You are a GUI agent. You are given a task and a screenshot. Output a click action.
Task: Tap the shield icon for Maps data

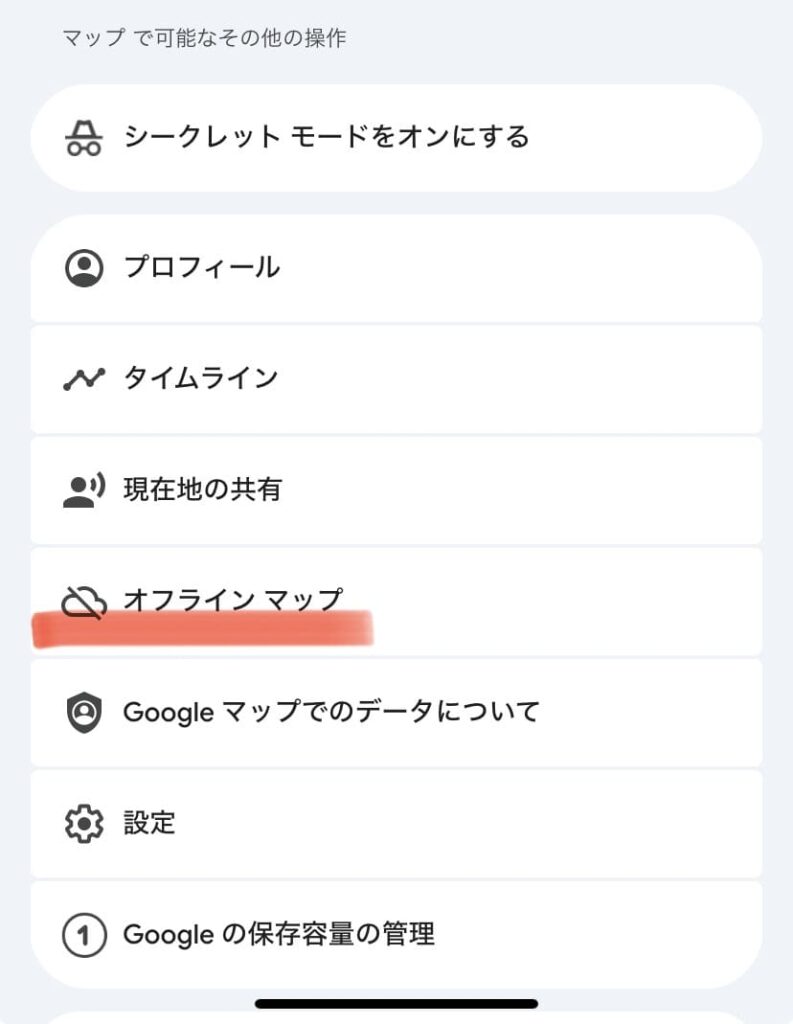[x=84, y=712]
